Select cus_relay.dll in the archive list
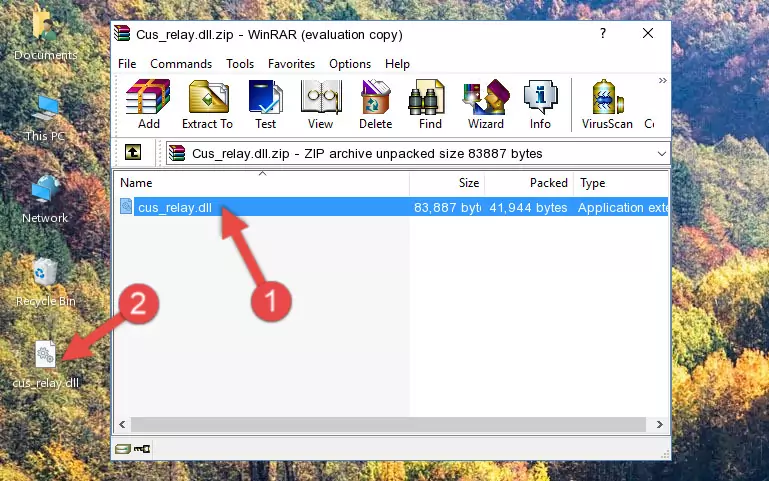This screenshot has width=769, height=481. (x=175, y=207)
